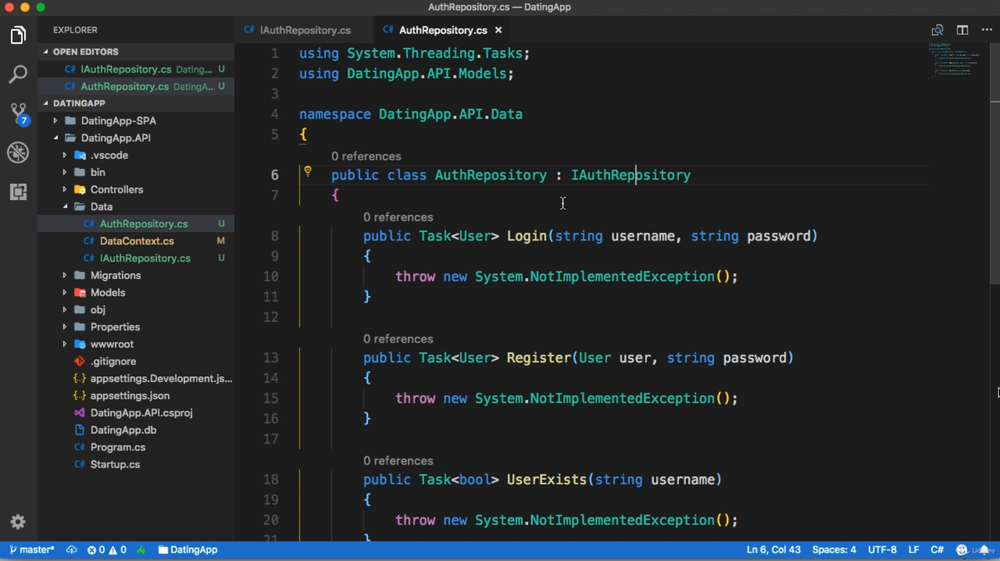Change the UTF-8 encoding in status bar

click(x=882, y=550)
